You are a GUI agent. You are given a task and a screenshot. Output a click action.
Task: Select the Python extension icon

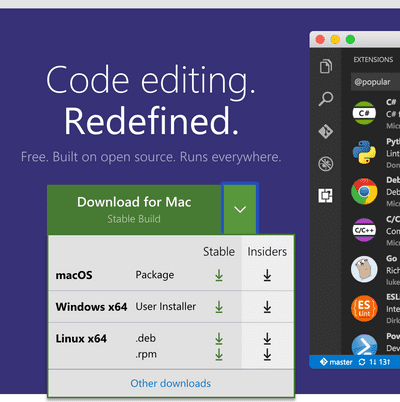[x=364, y=152]
